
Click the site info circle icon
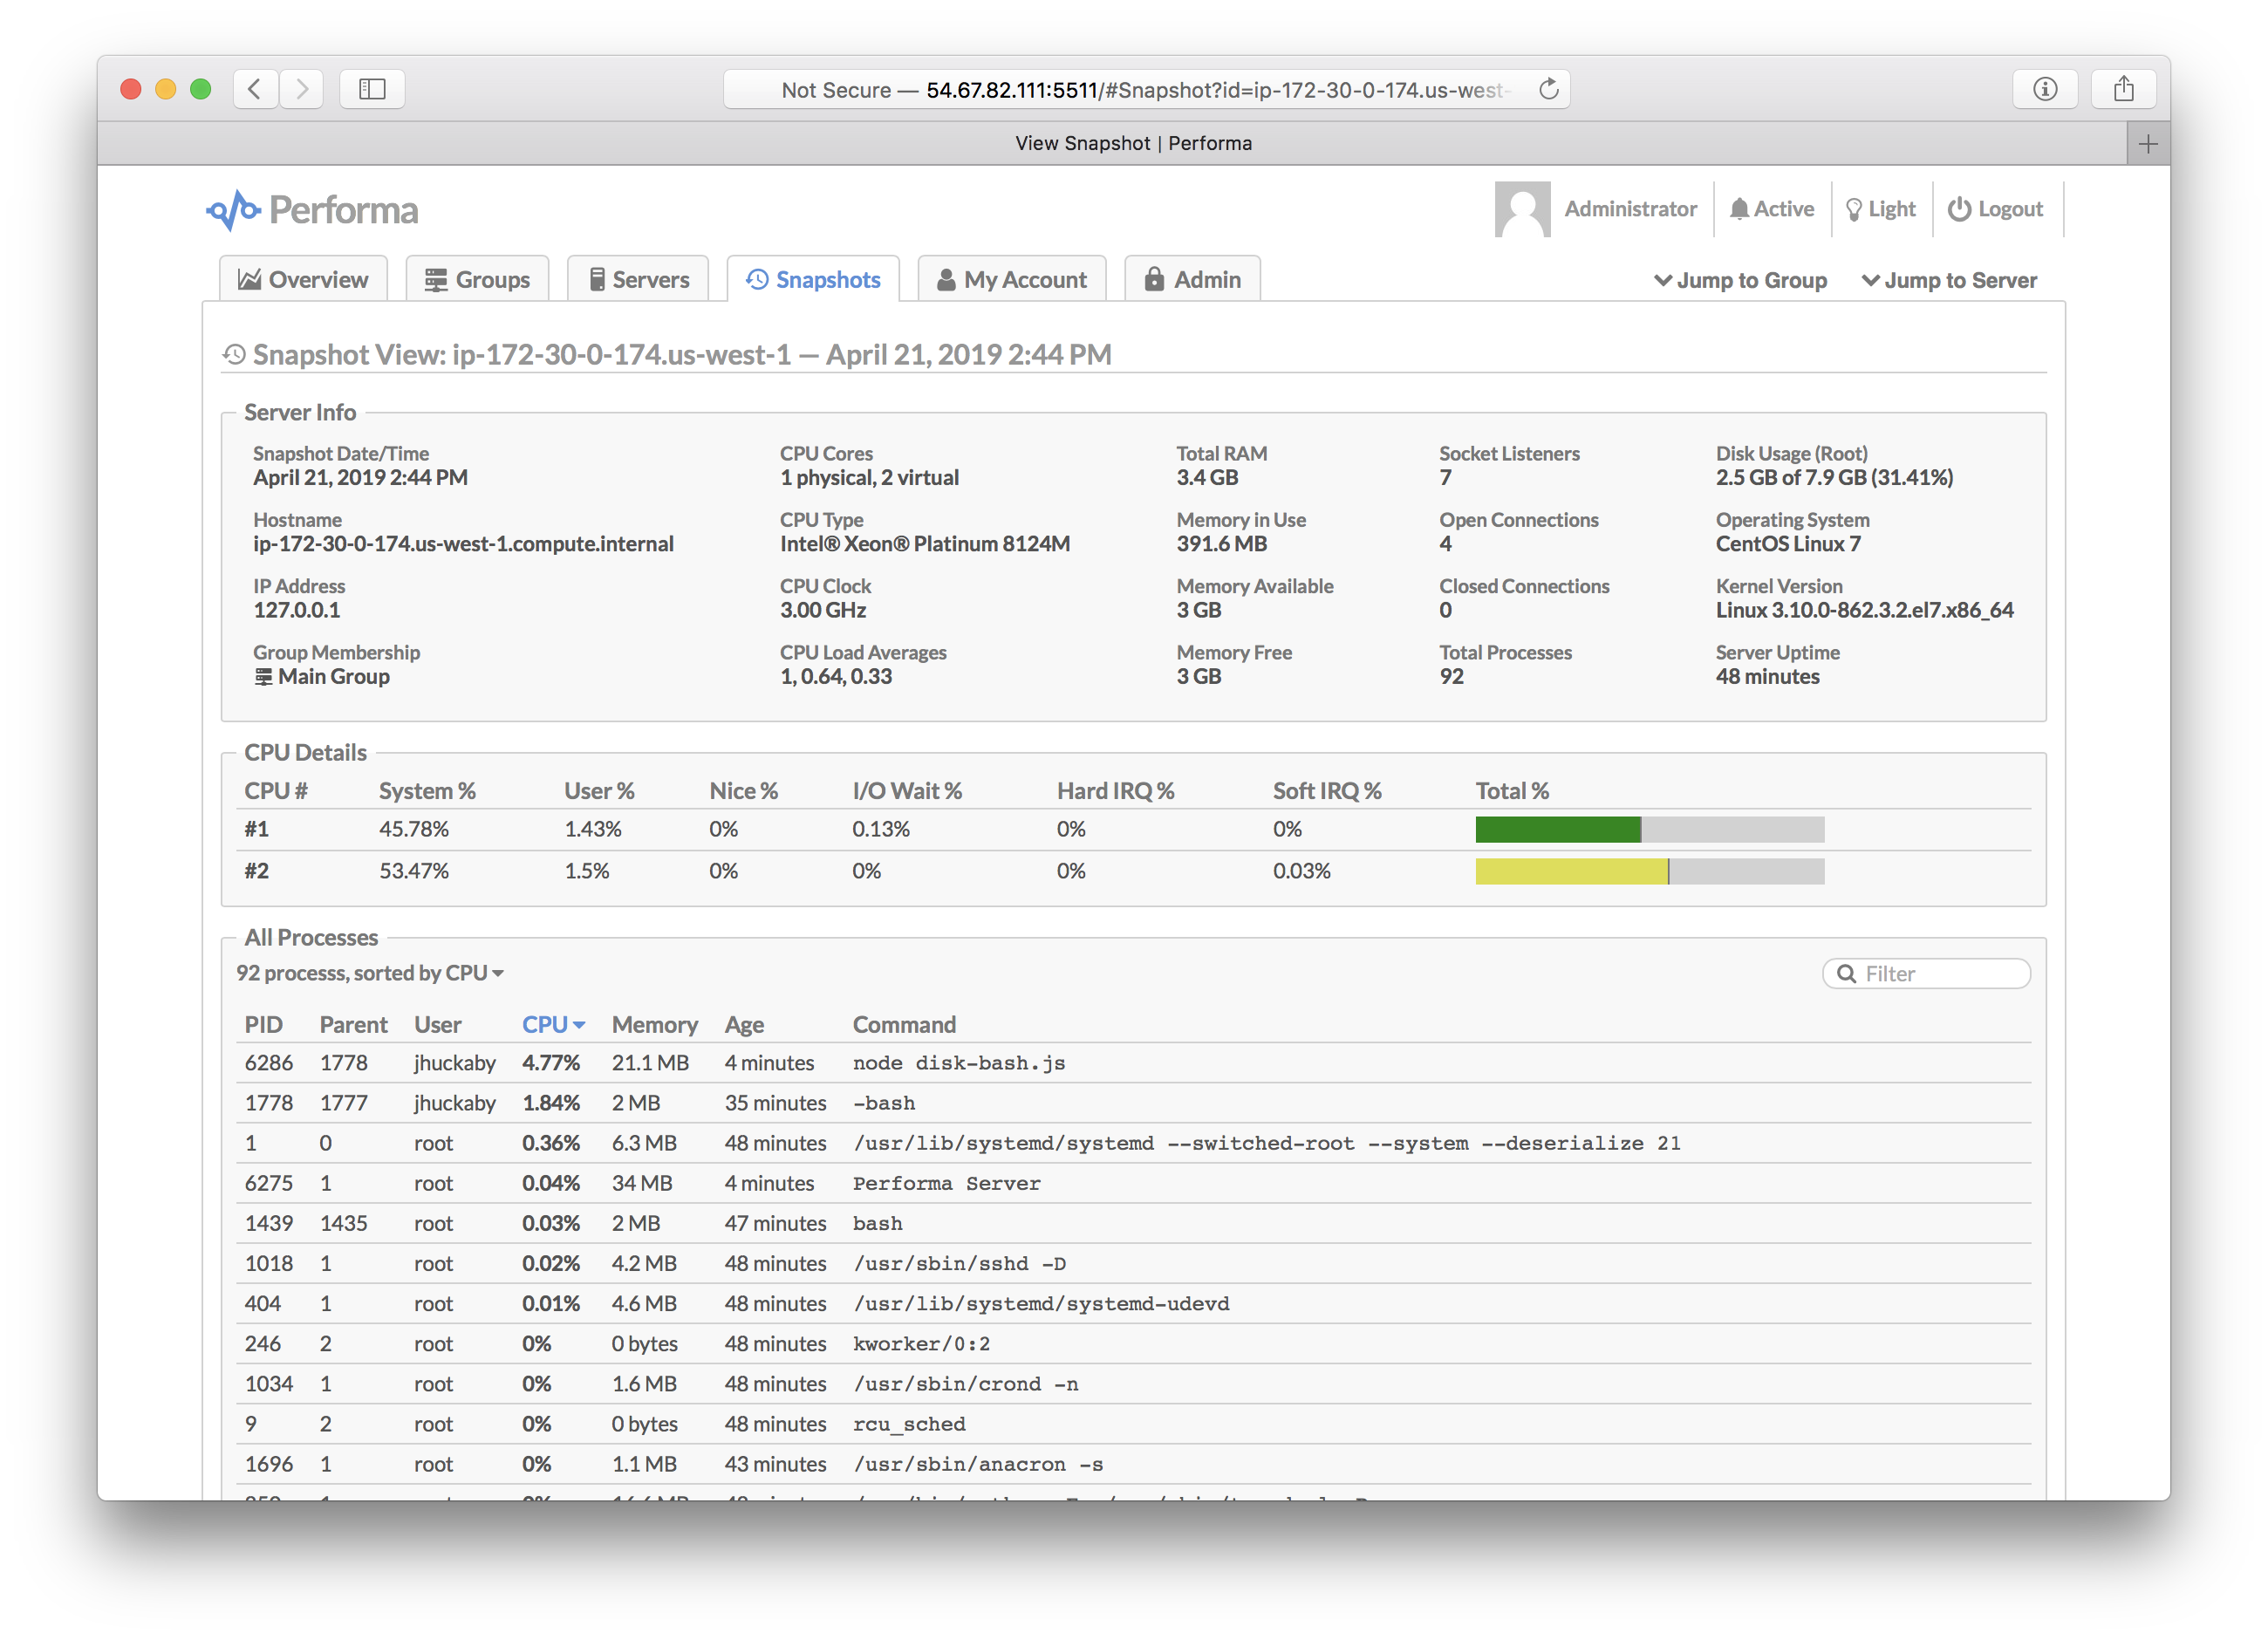point(2045,89)
